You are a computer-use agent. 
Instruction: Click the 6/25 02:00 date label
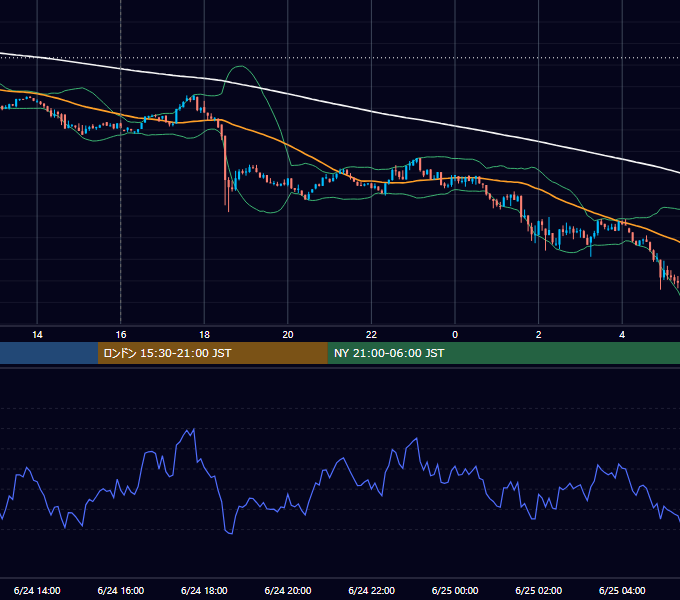coord(539,590)
